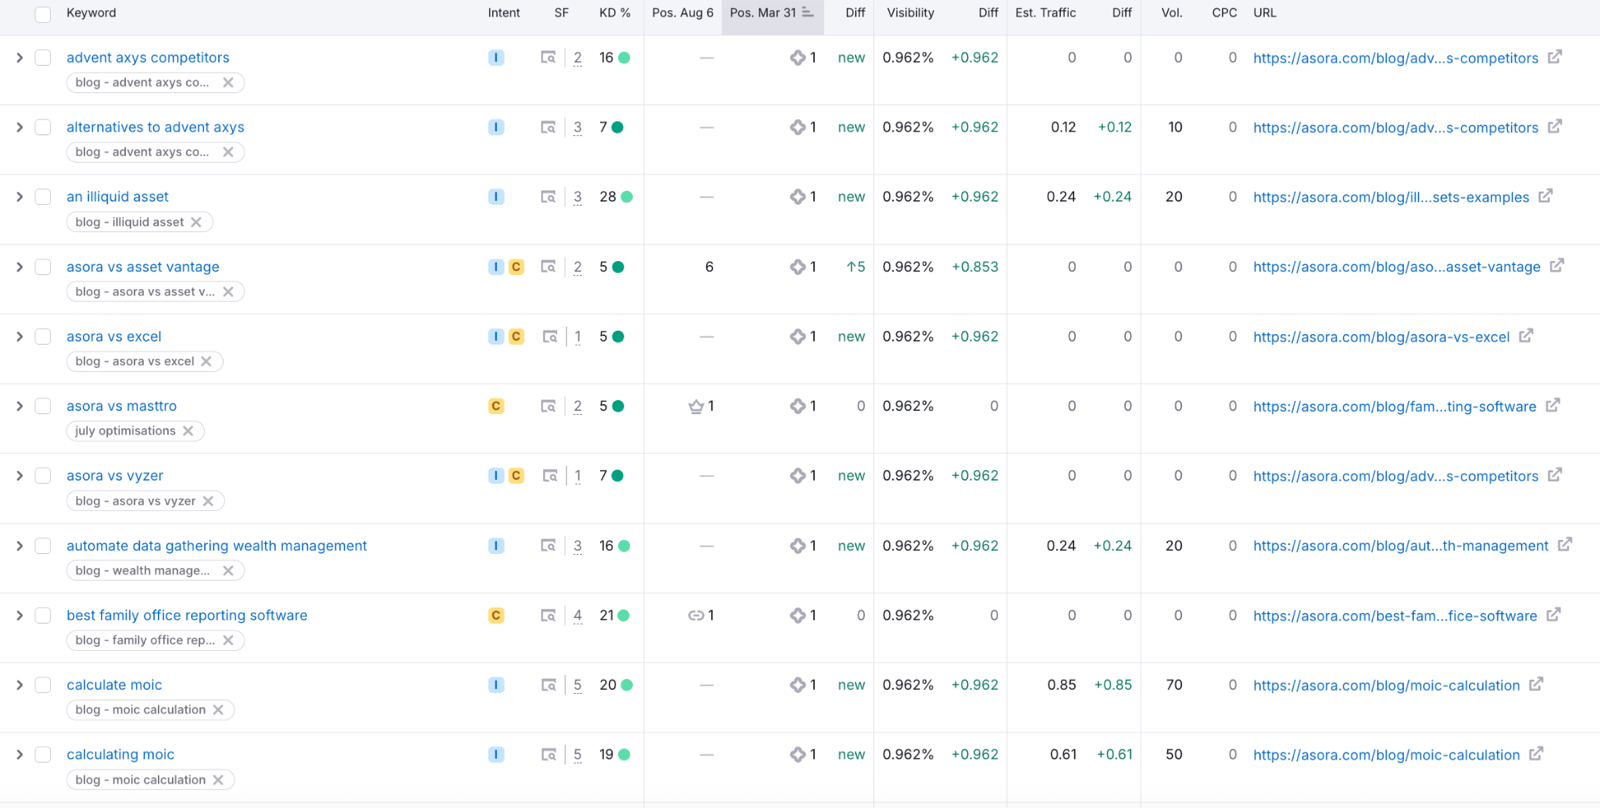Open keyword link 'calculate moic'
The image size is (1600, 808).
[x=114, y=685]
